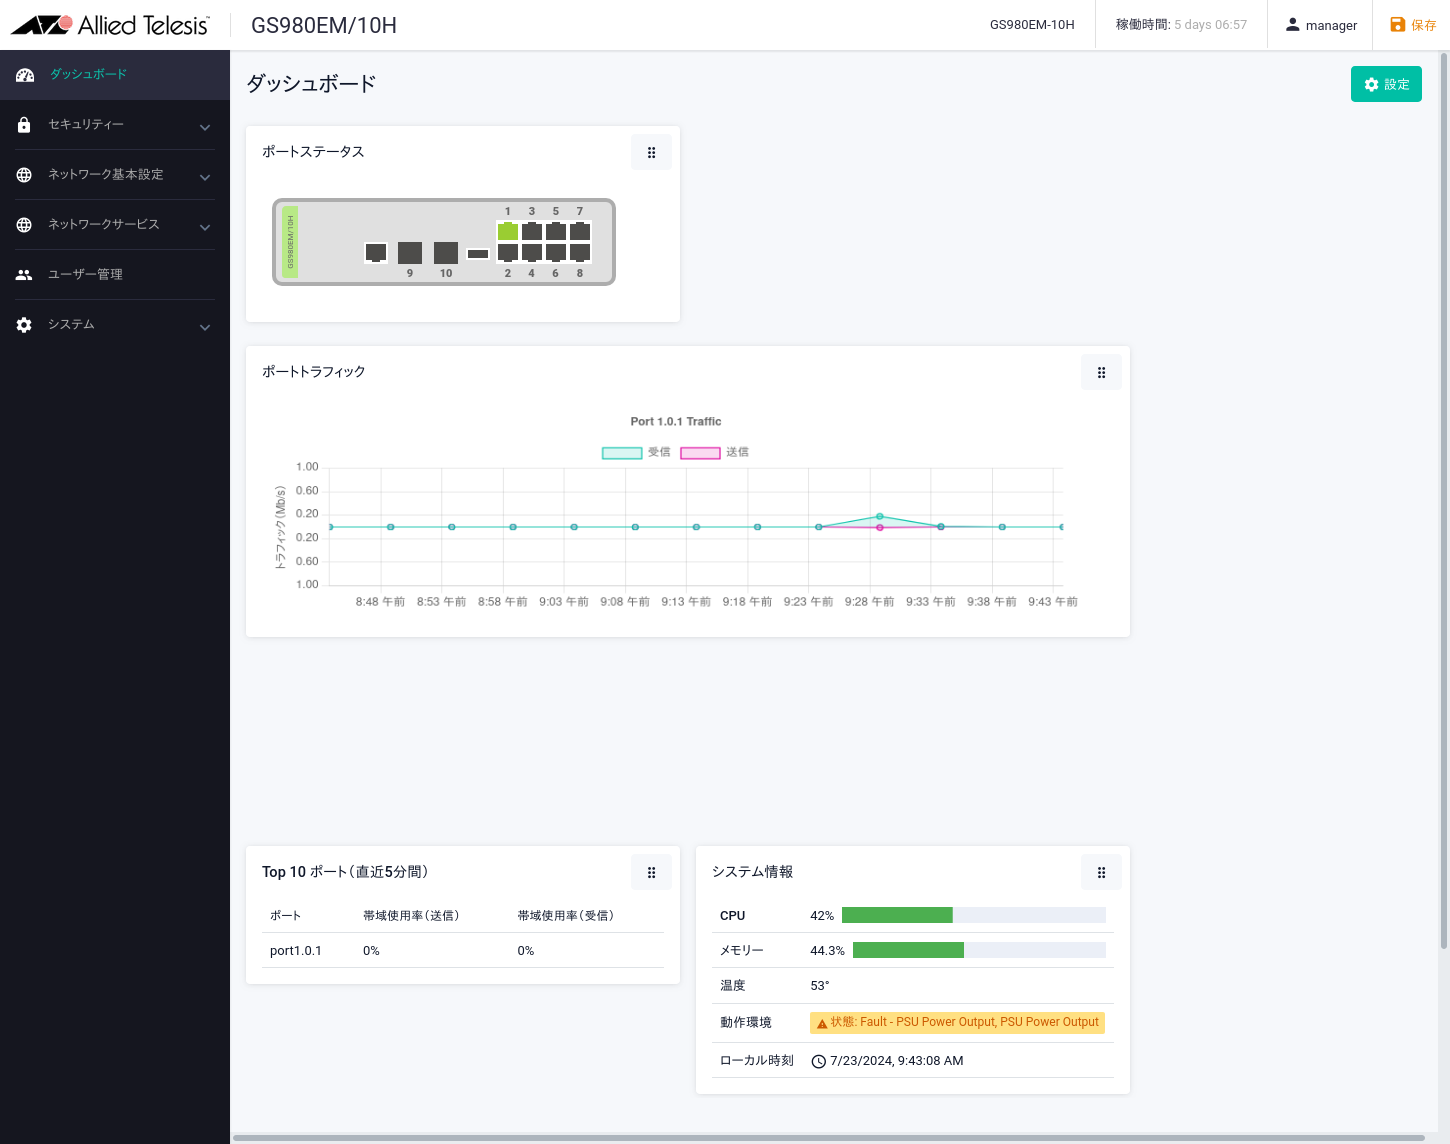
Task: Open the manager user account menu
Action: (x=1321, y=25)
